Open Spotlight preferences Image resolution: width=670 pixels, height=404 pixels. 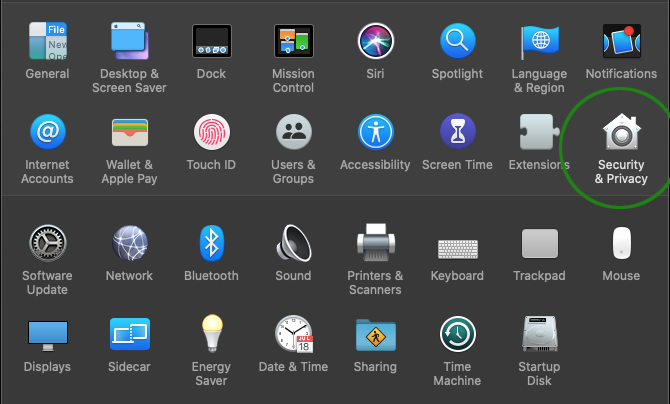pyautogui.click(x=458, y=41)
